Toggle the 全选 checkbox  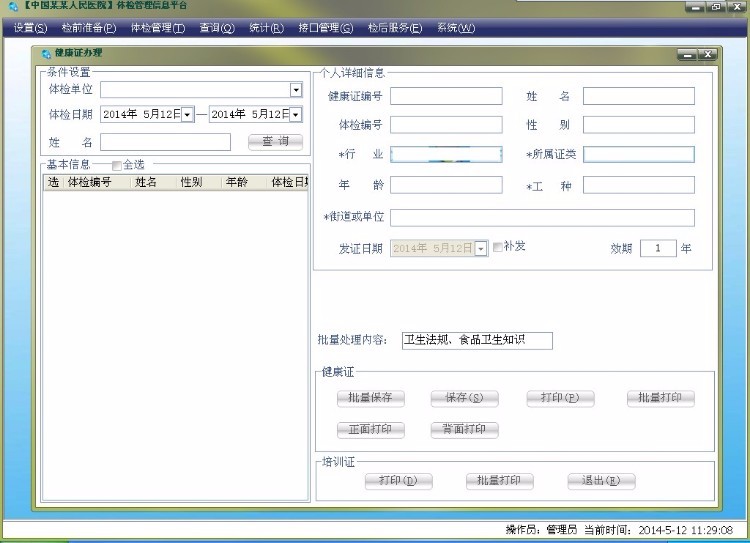coord(116,166)
